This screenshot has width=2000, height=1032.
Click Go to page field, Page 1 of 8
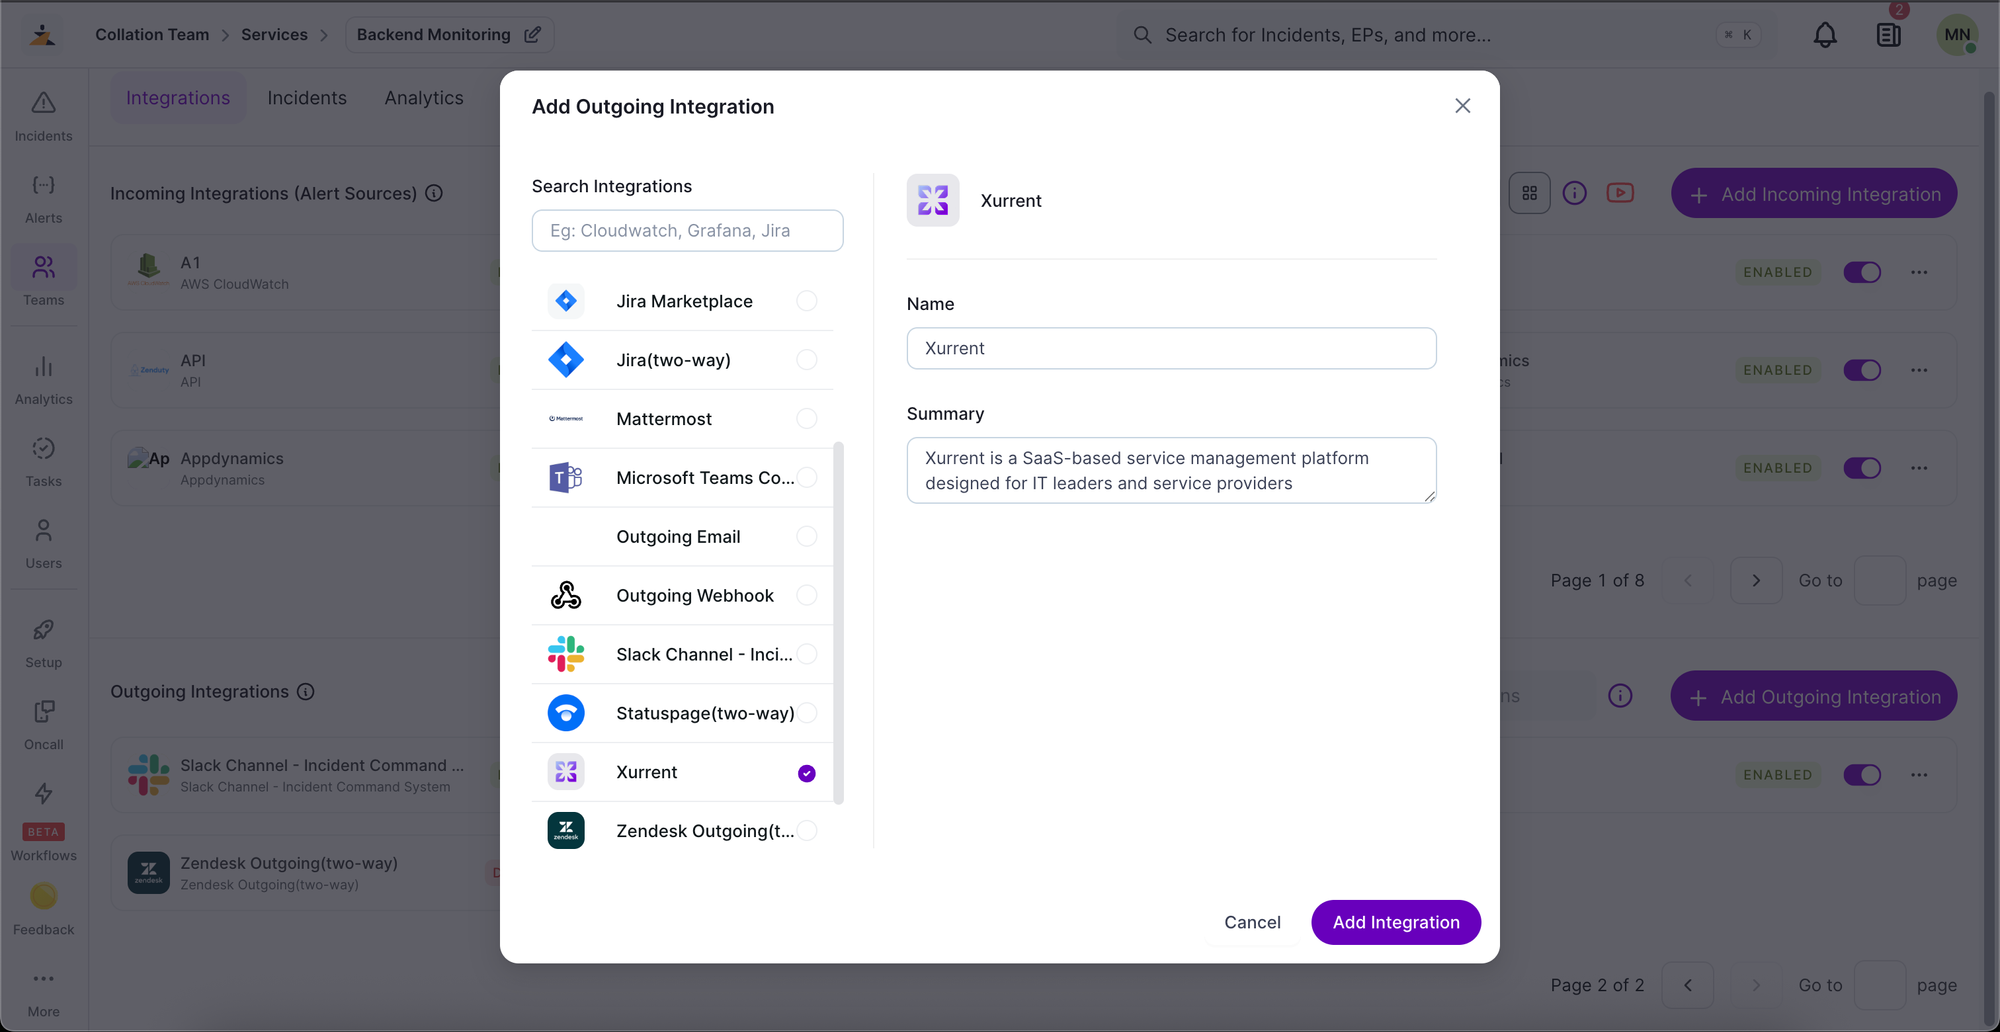pos(1880,580)
